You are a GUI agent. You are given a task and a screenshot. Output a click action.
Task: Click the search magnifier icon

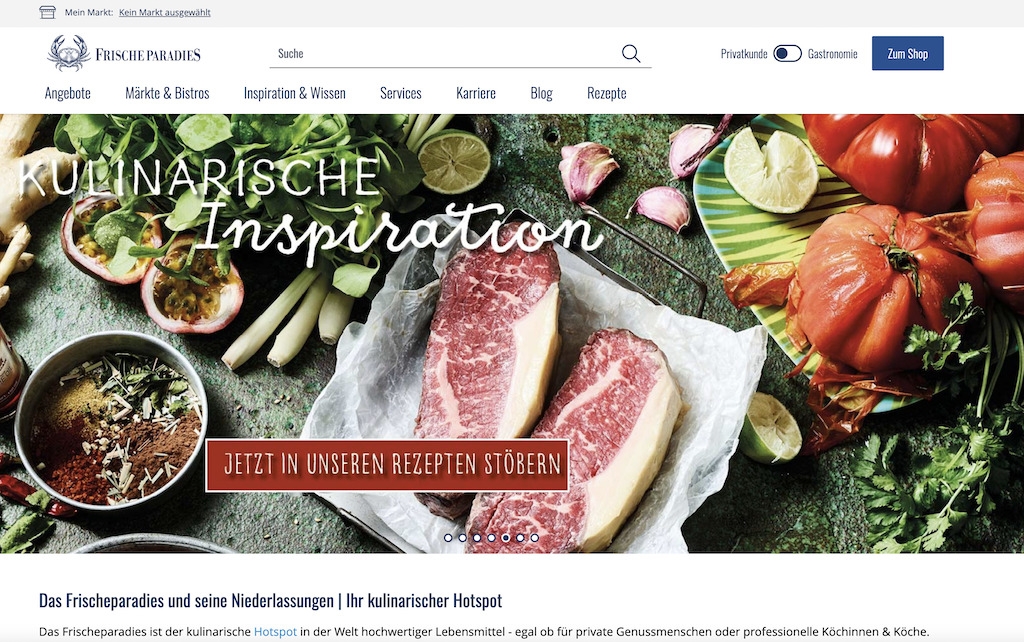point(631,54)
